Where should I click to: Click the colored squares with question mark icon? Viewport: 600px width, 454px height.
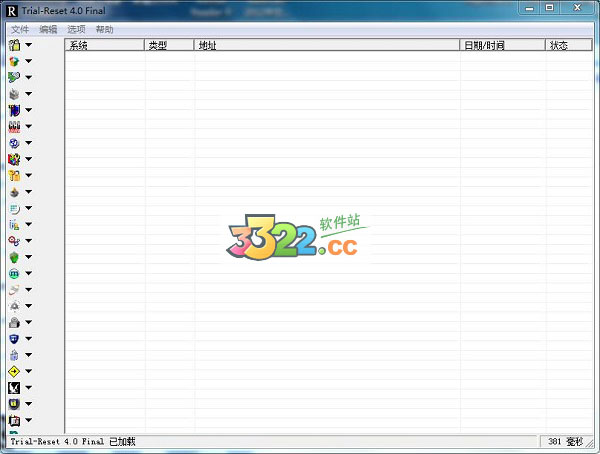(x=14, y=159)
